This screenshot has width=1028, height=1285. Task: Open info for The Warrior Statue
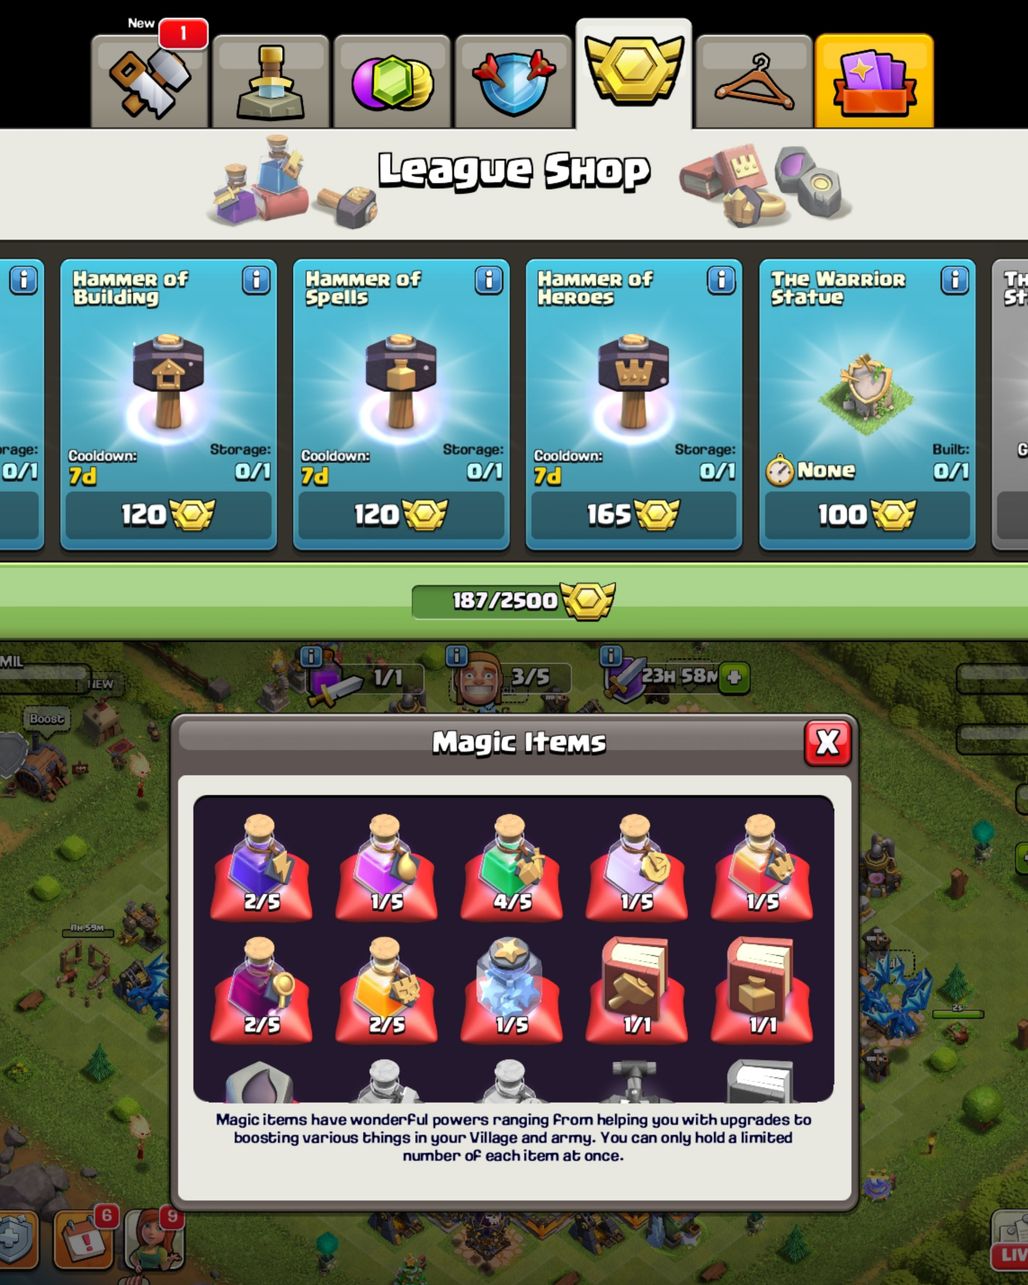pos(955,280)
